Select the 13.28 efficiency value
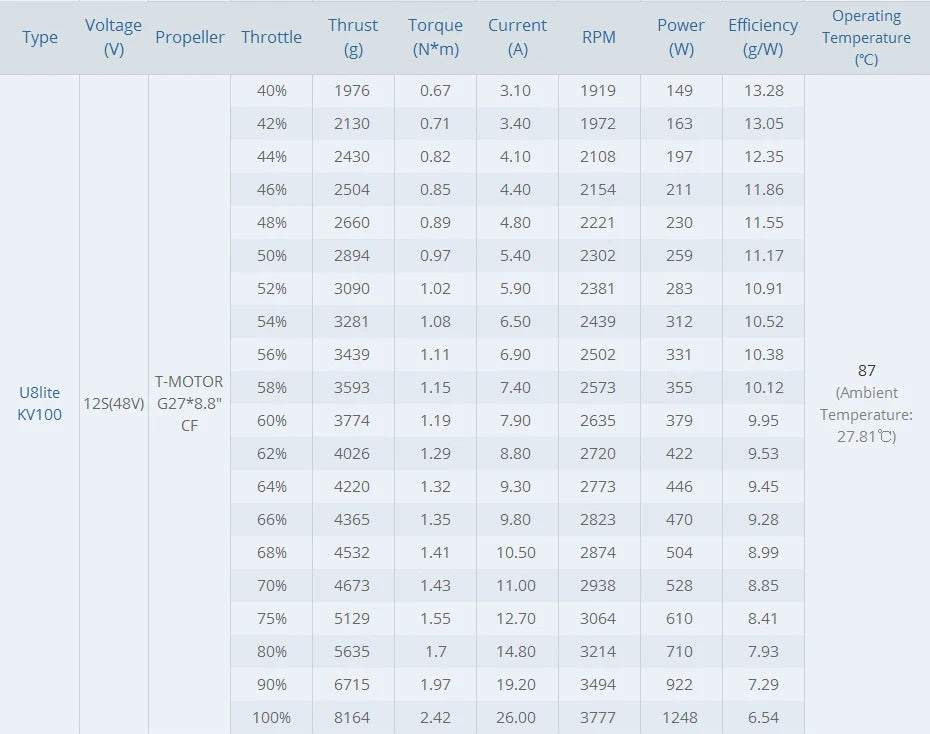 [x=763, y=91]
